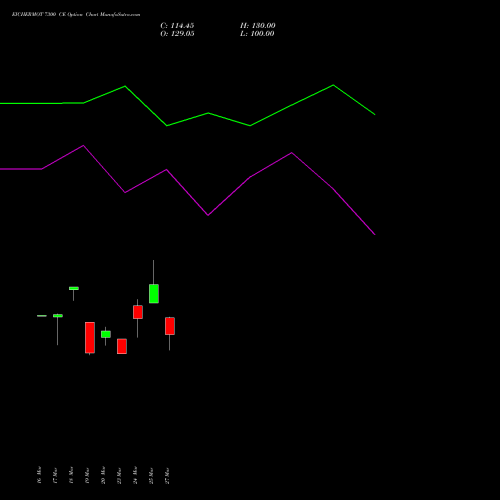
Task: Click the '16 Mar' date axis label
Action: tap(39, 475)
